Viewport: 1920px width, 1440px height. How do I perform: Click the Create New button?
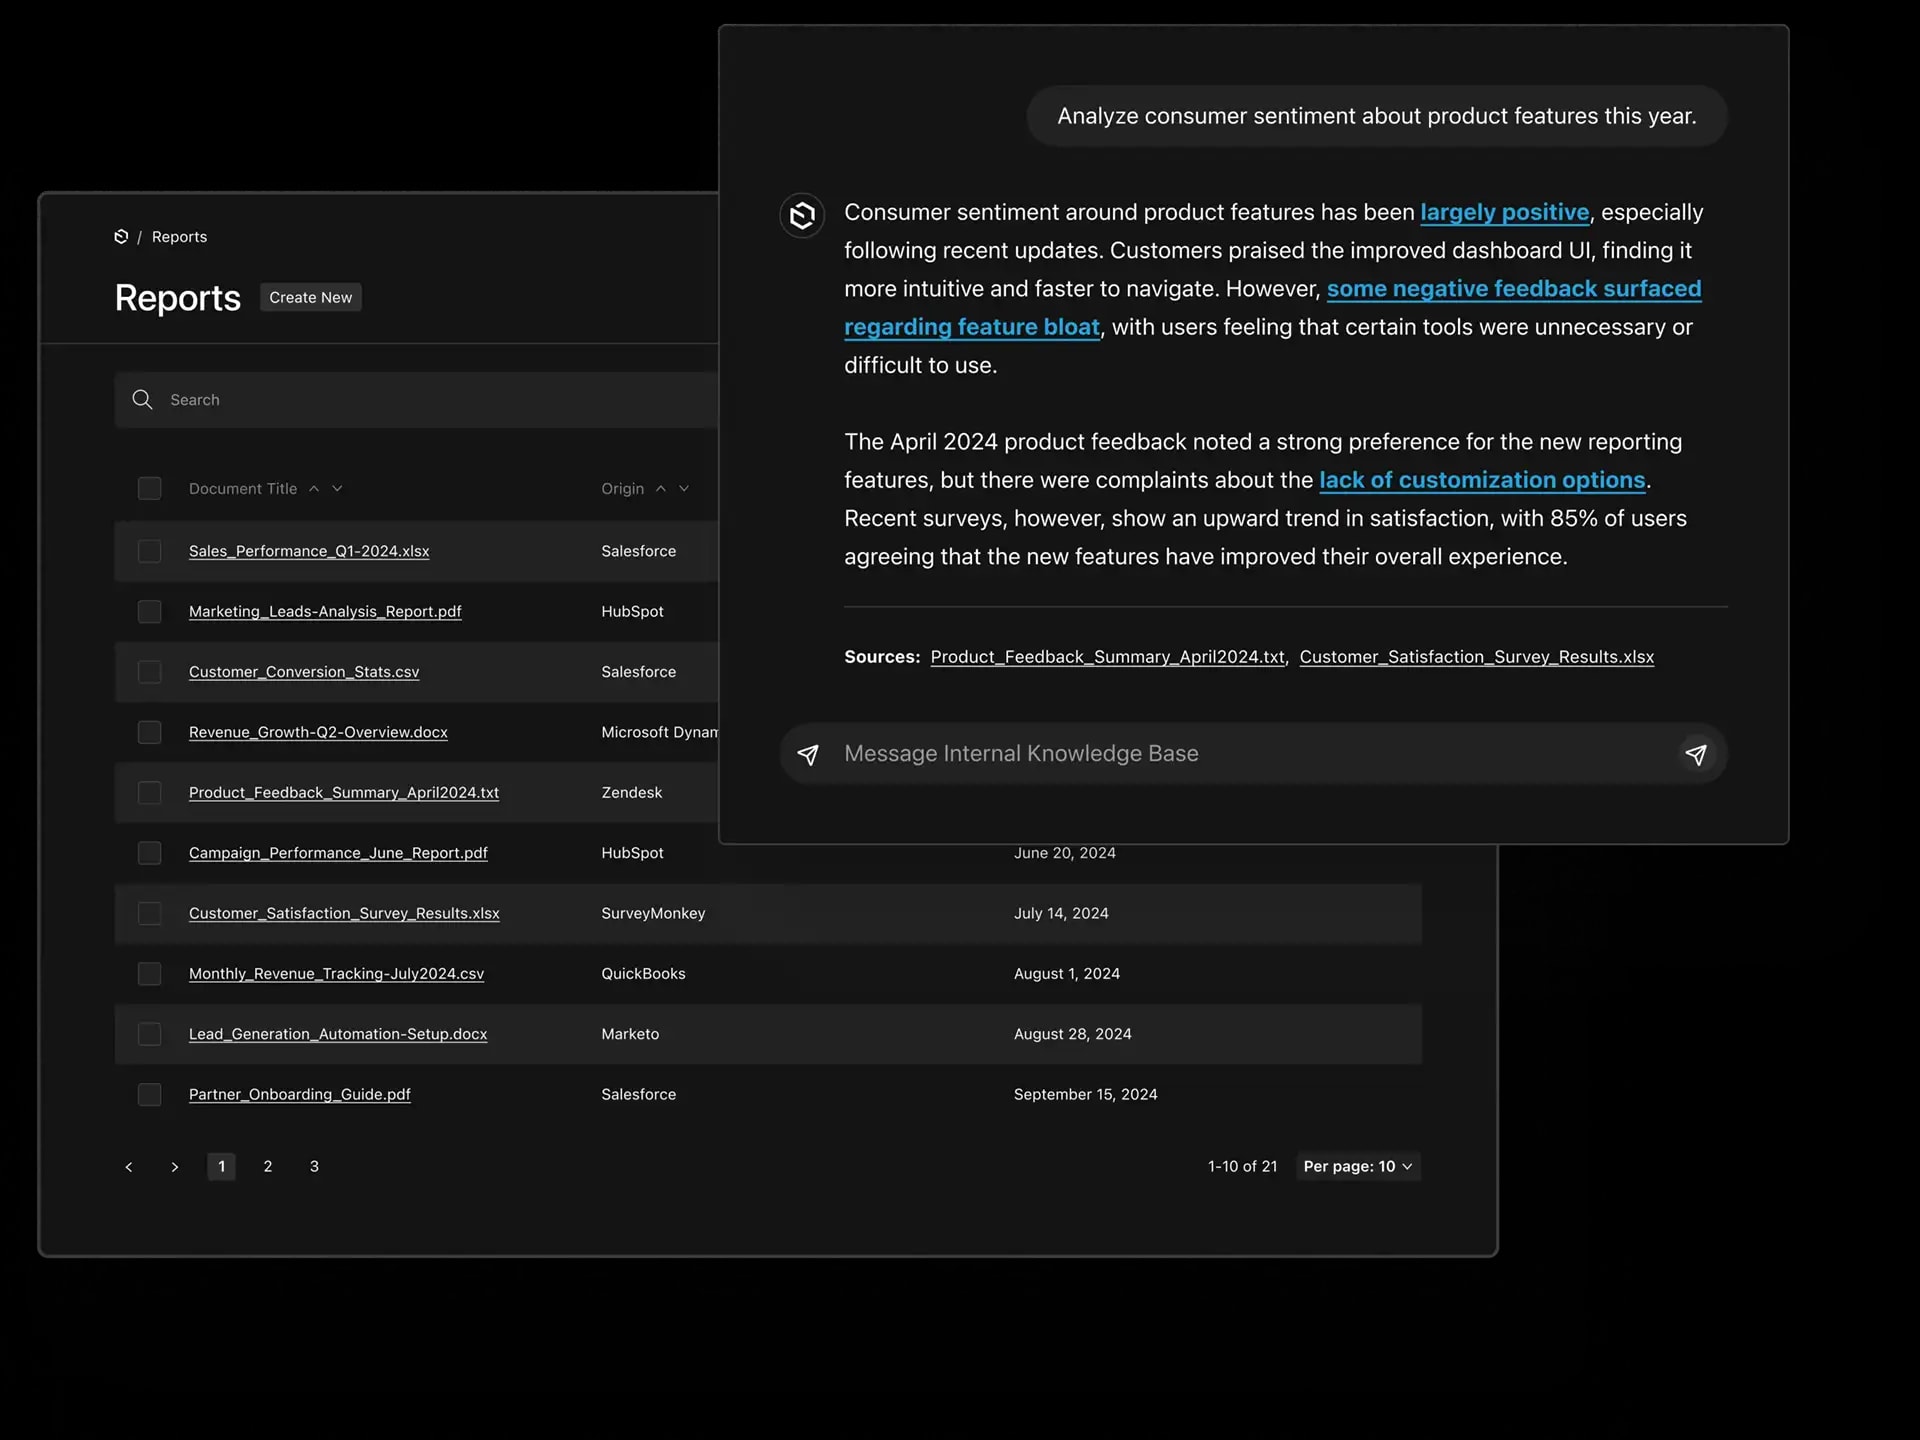coord(311,298)
